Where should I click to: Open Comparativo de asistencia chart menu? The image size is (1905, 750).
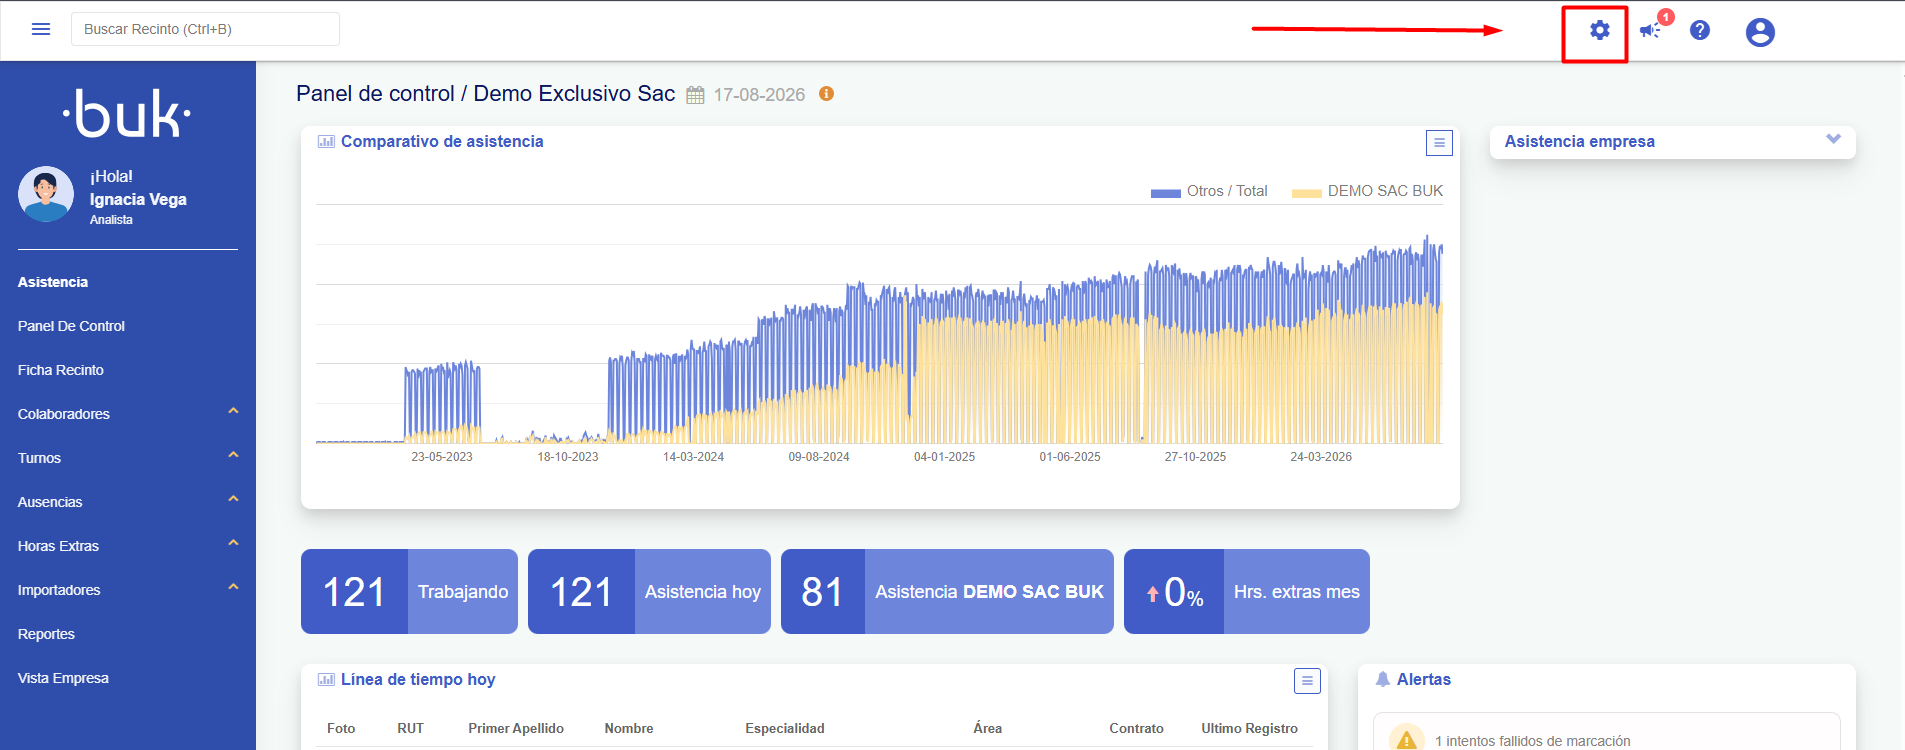click(x=1439, y=143)
